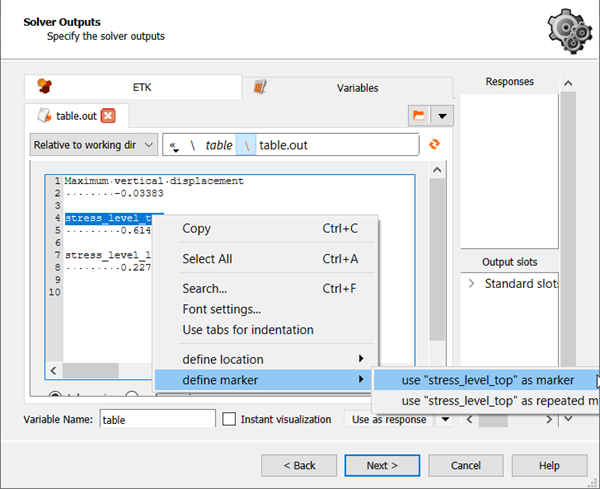Reload file with orange refresh icon
The image size is (600, 489).
click(x=434, y=144)
